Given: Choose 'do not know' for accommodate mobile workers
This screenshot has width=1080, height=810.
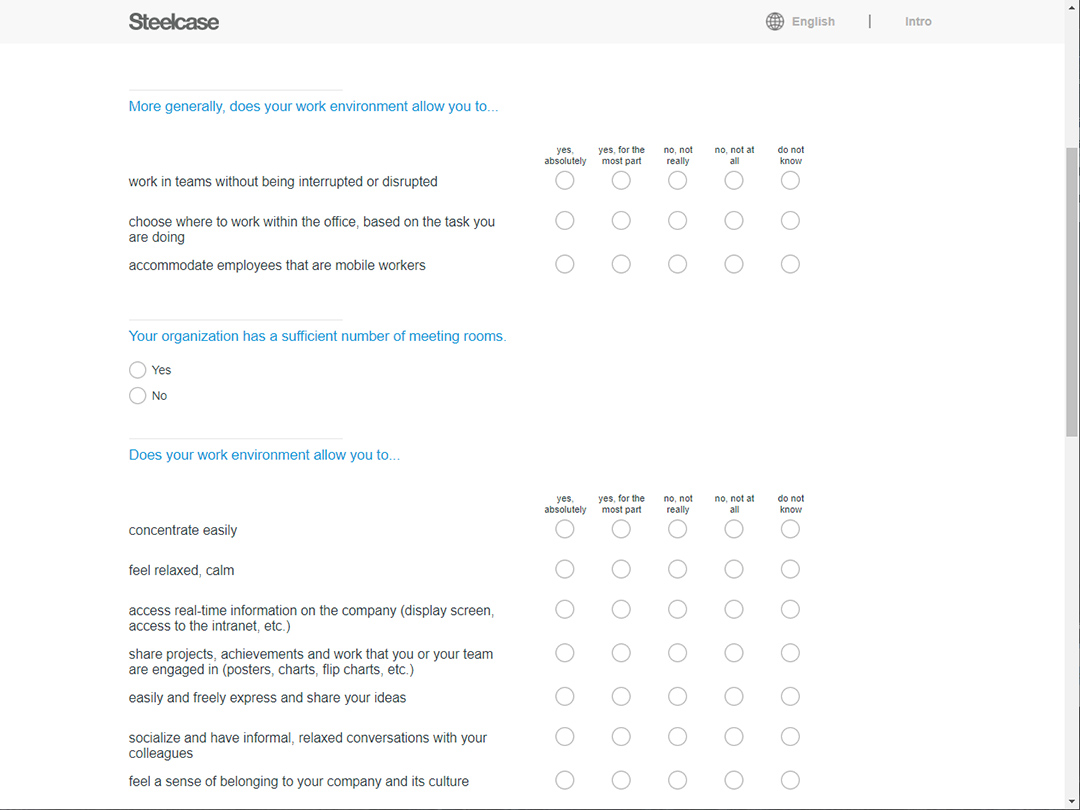Looking at the screenshot, I should (790, 264).
